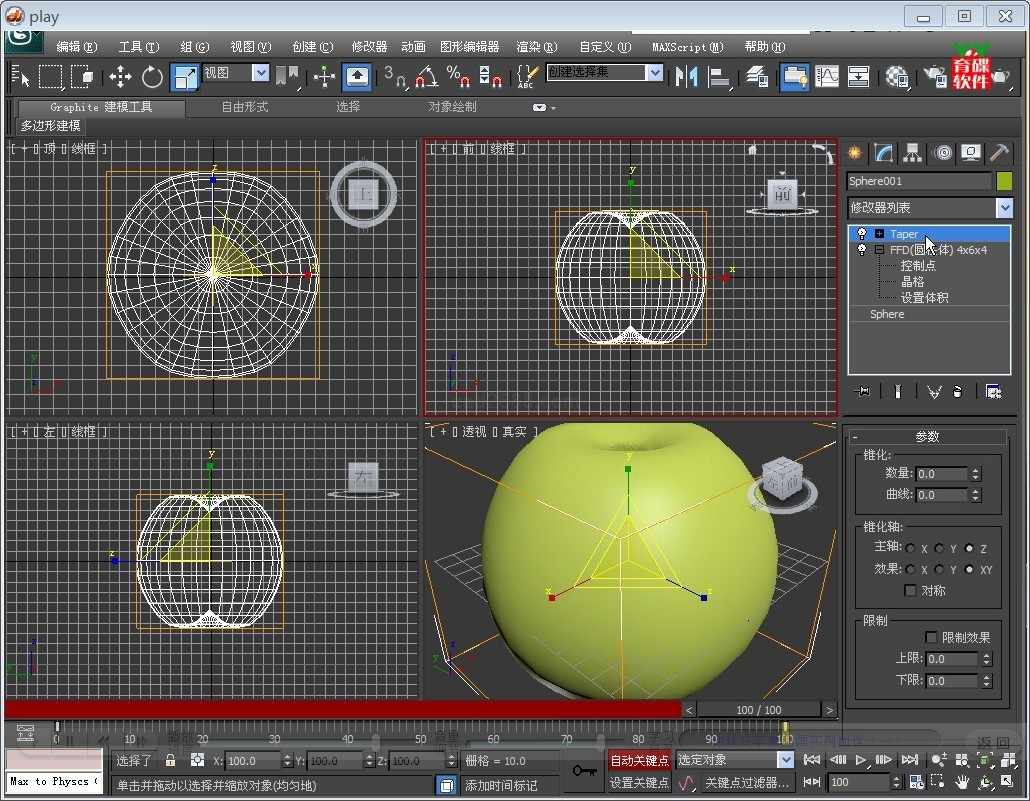
Task: Enable the 限制效果 (Limit Effect) checkbox
Action: click(x=932, y=637)
